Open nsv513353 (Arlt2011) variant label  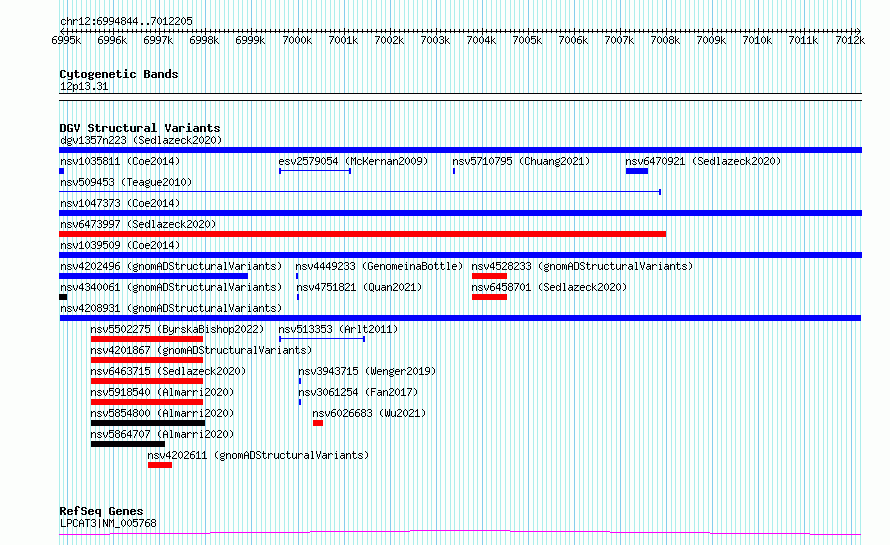(x=338, y=329)
